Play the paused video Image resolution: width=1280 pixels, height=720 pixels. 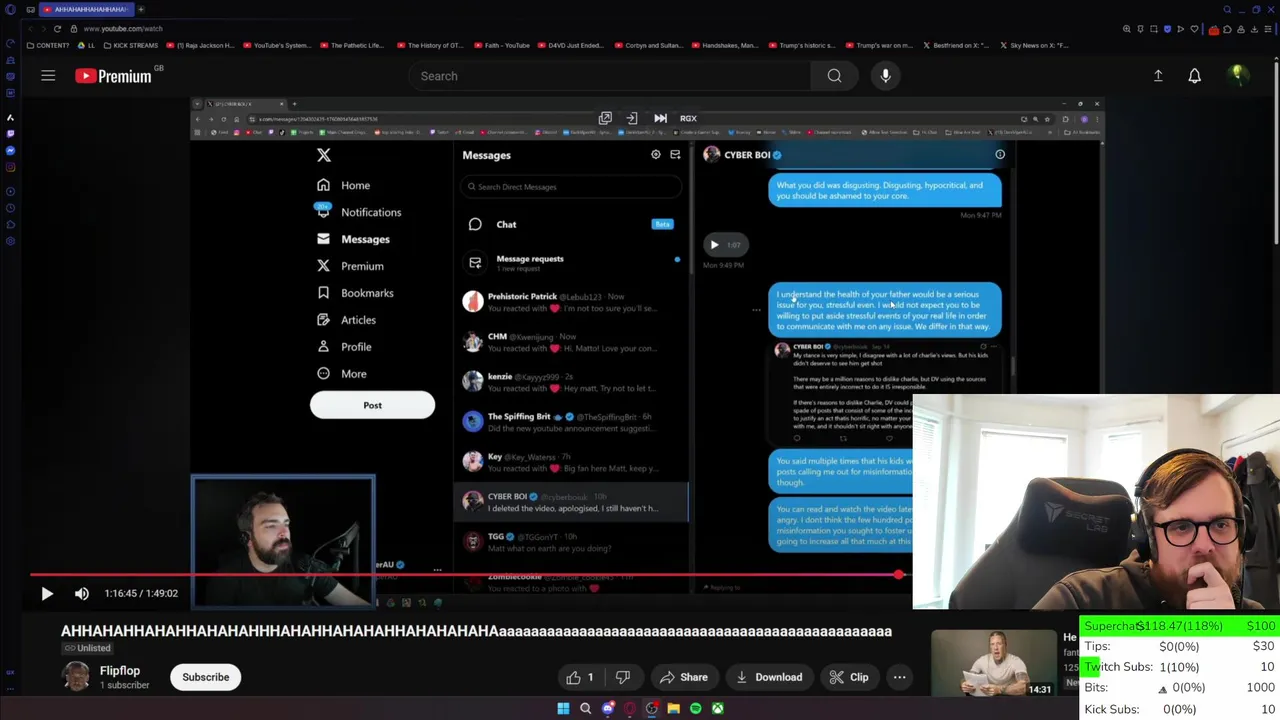point(47,593)
